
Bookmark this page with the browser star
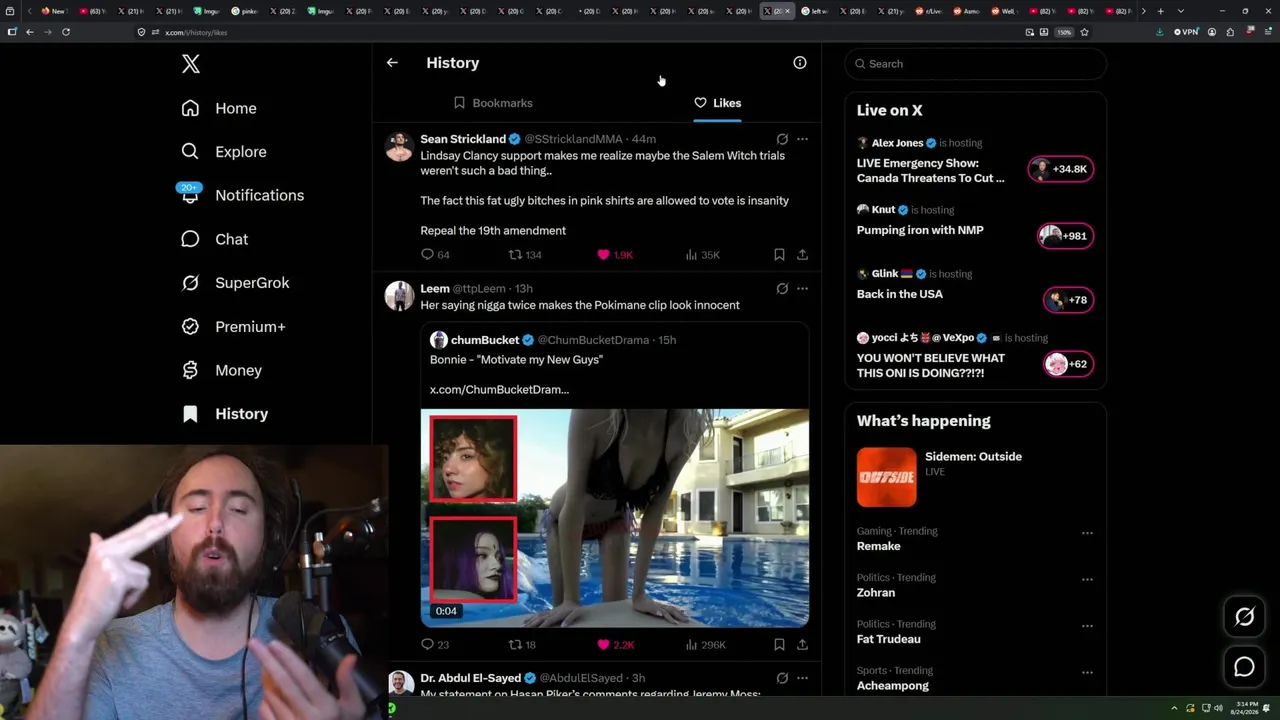coord(1084,32)
